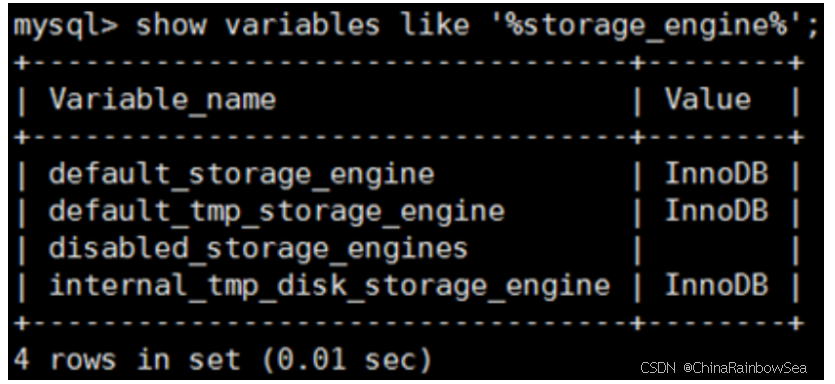Click the top table border line
The width and height of the screenshot is (835, 384).
408,63
